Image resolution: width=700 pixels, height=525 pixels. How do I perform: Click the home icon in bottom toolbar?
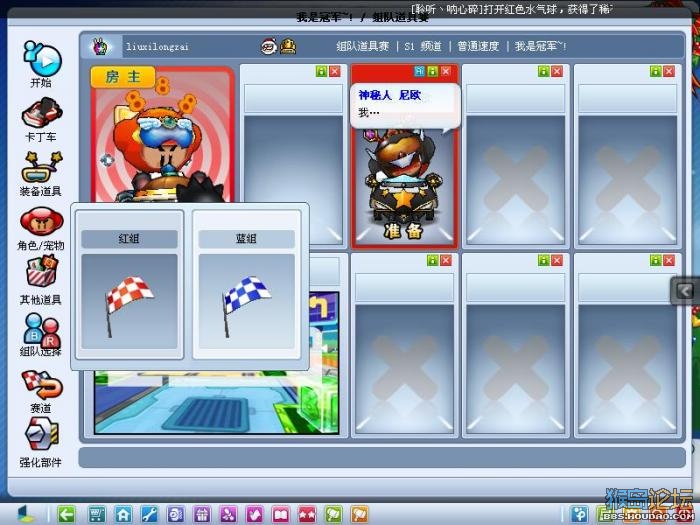coord(123,515)
